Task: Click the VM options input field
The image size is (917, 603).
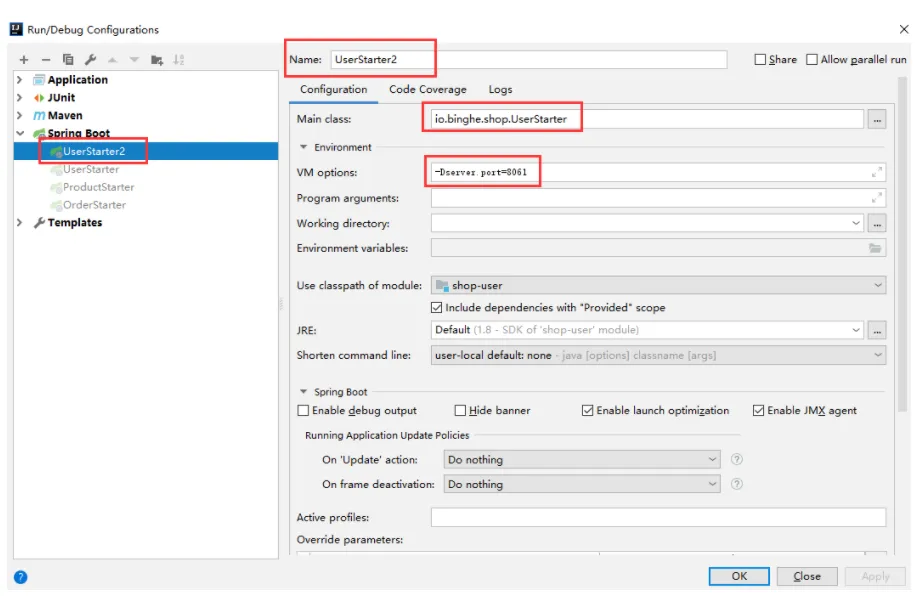Action: click(x=658, y=172)
